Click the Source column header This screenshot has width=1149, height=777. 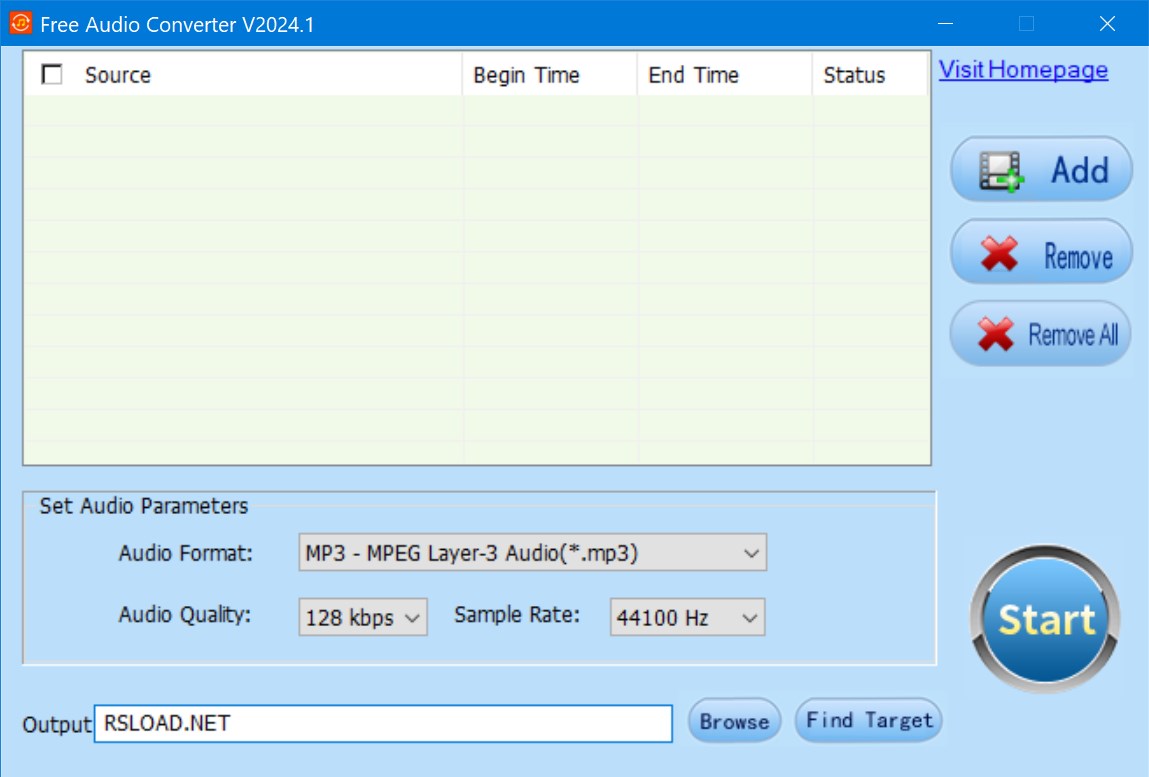243,75
